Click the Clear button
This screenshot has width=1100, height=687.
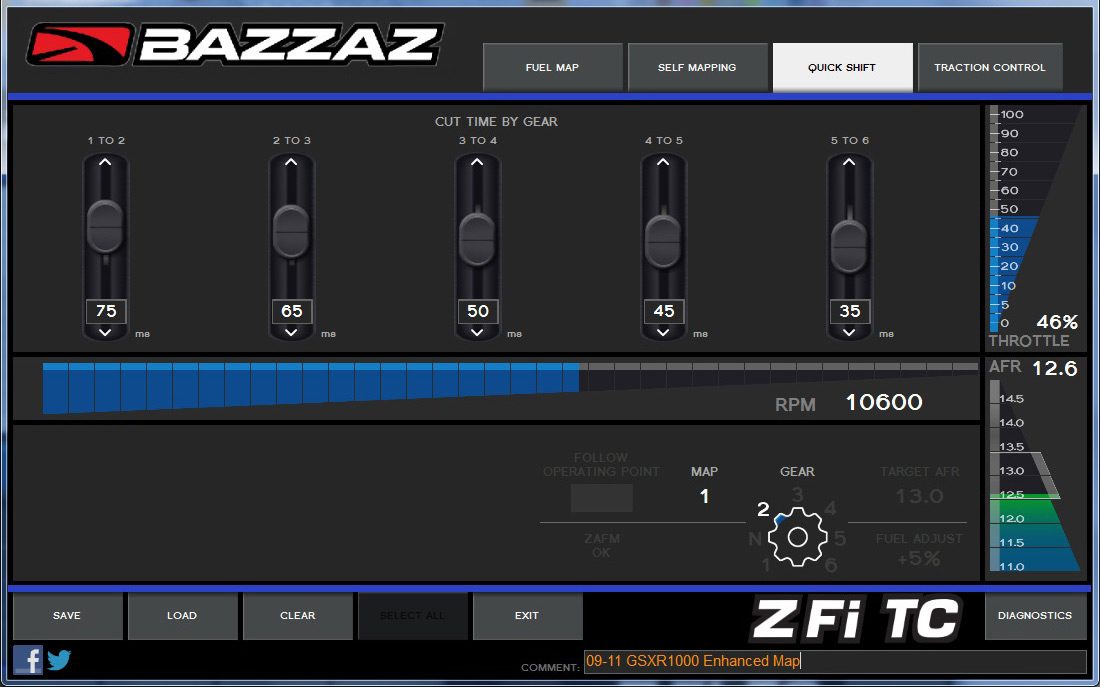pos(297,615)
